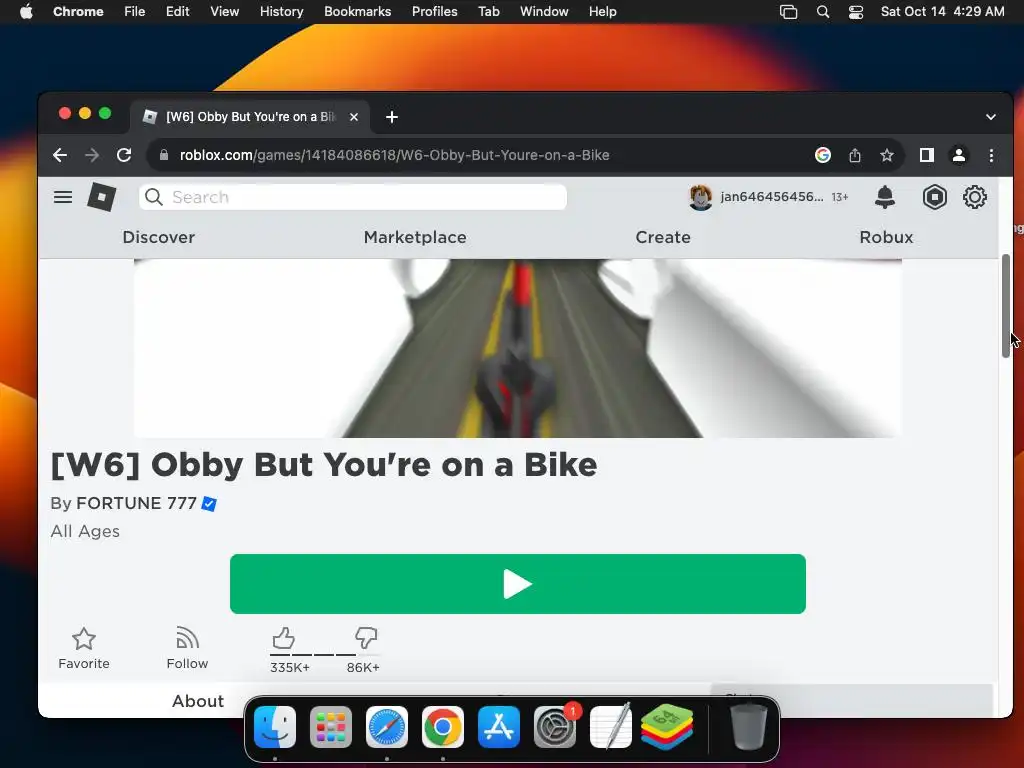Open the Roblox settings gear
1024x768 pixels.
pos(974,197)
